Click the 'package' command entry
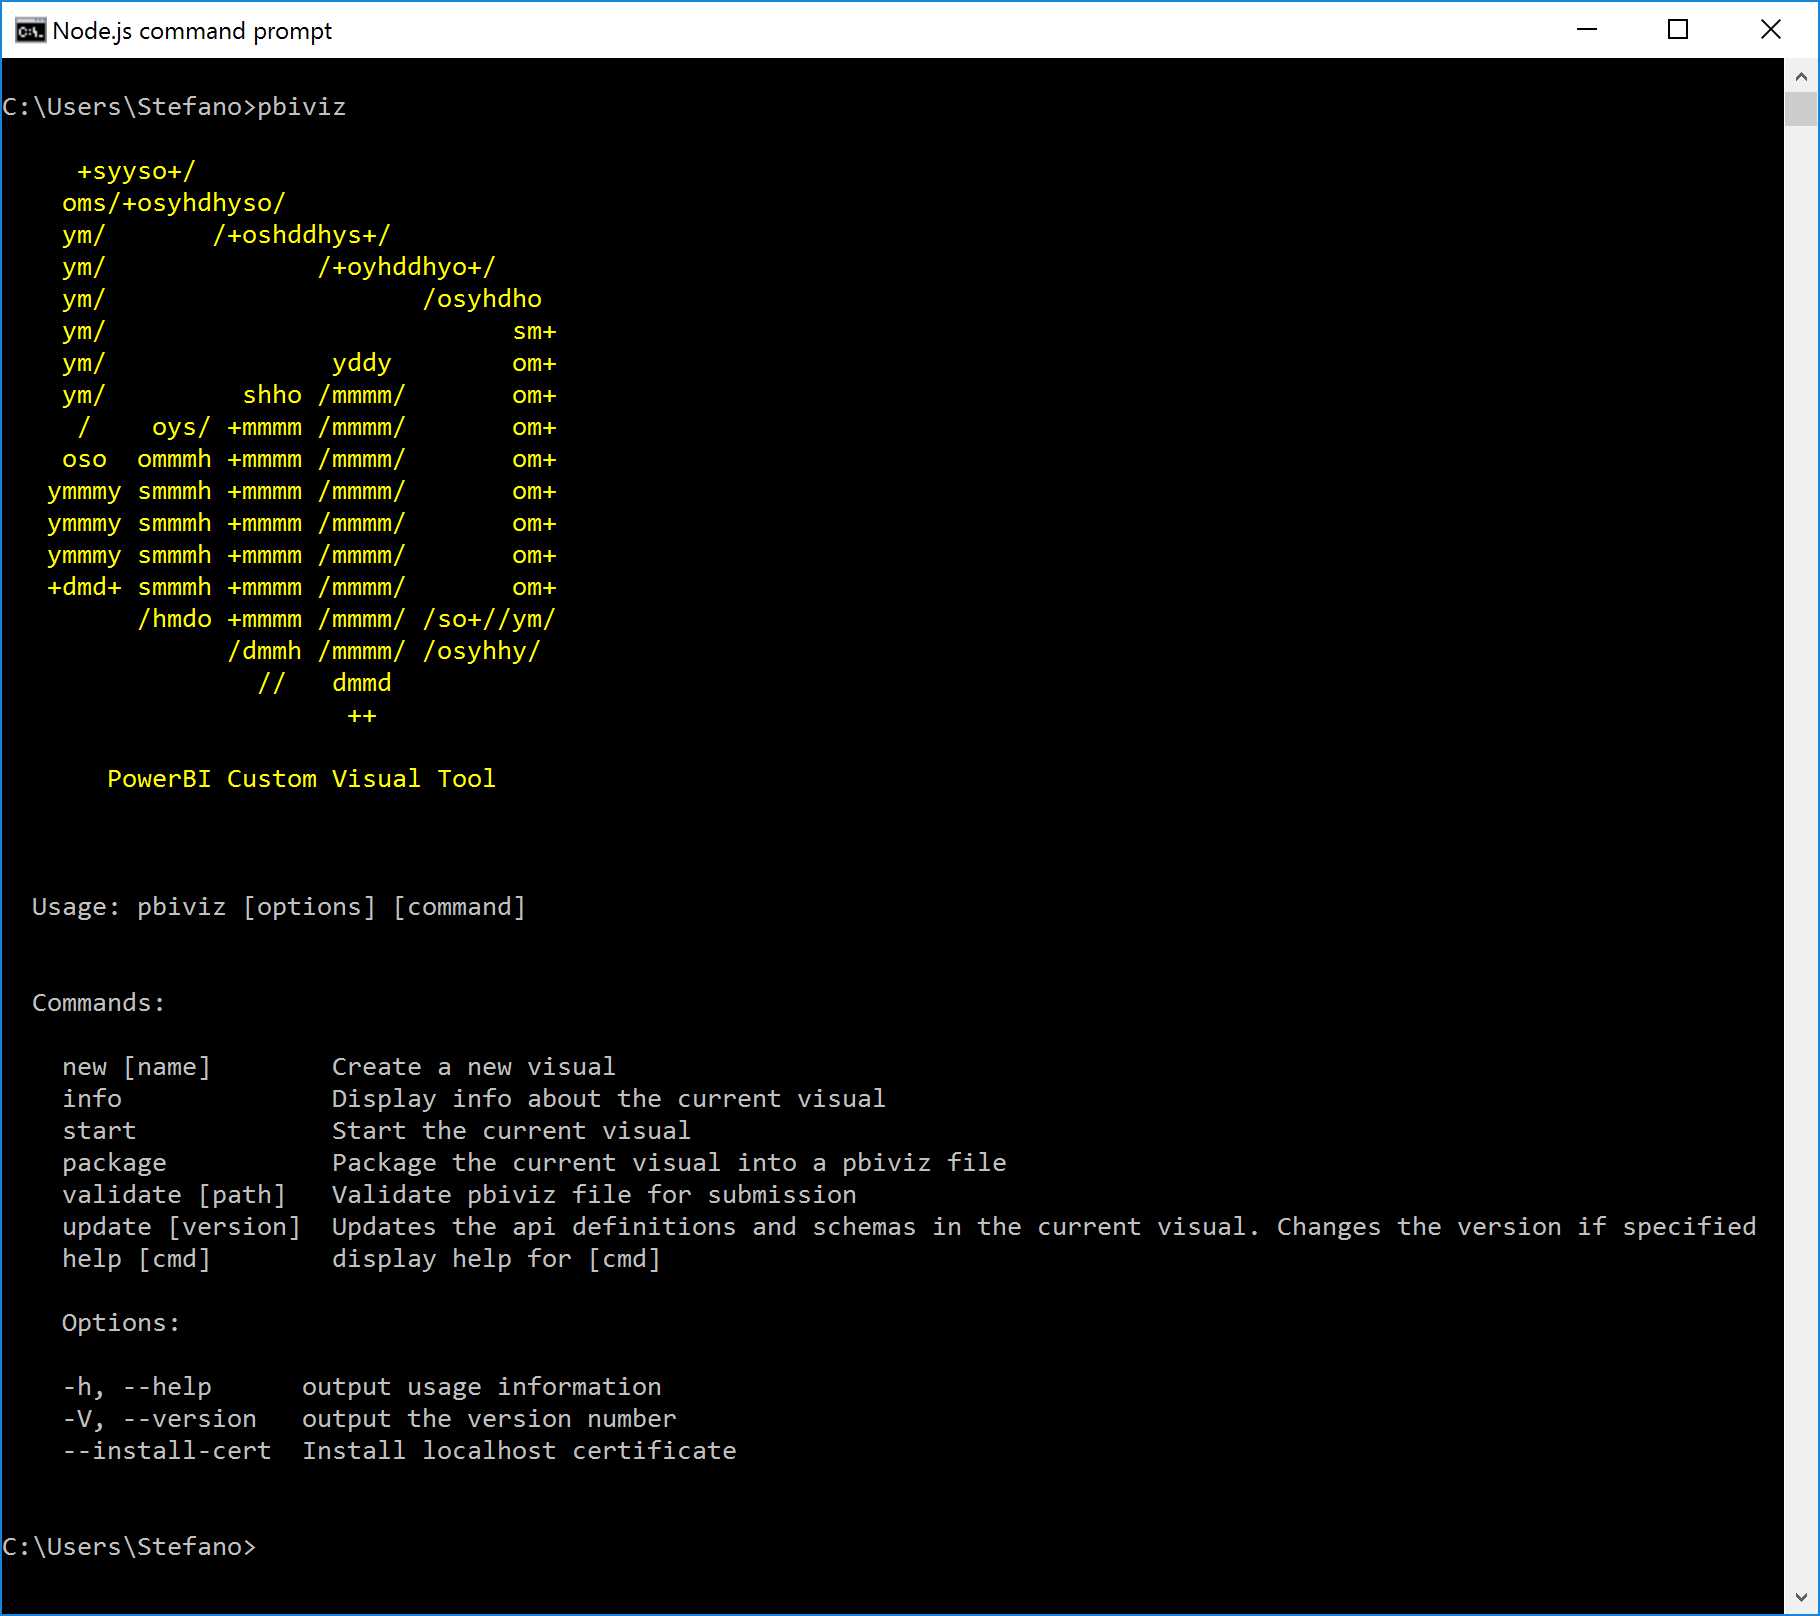 point(114,1162)
